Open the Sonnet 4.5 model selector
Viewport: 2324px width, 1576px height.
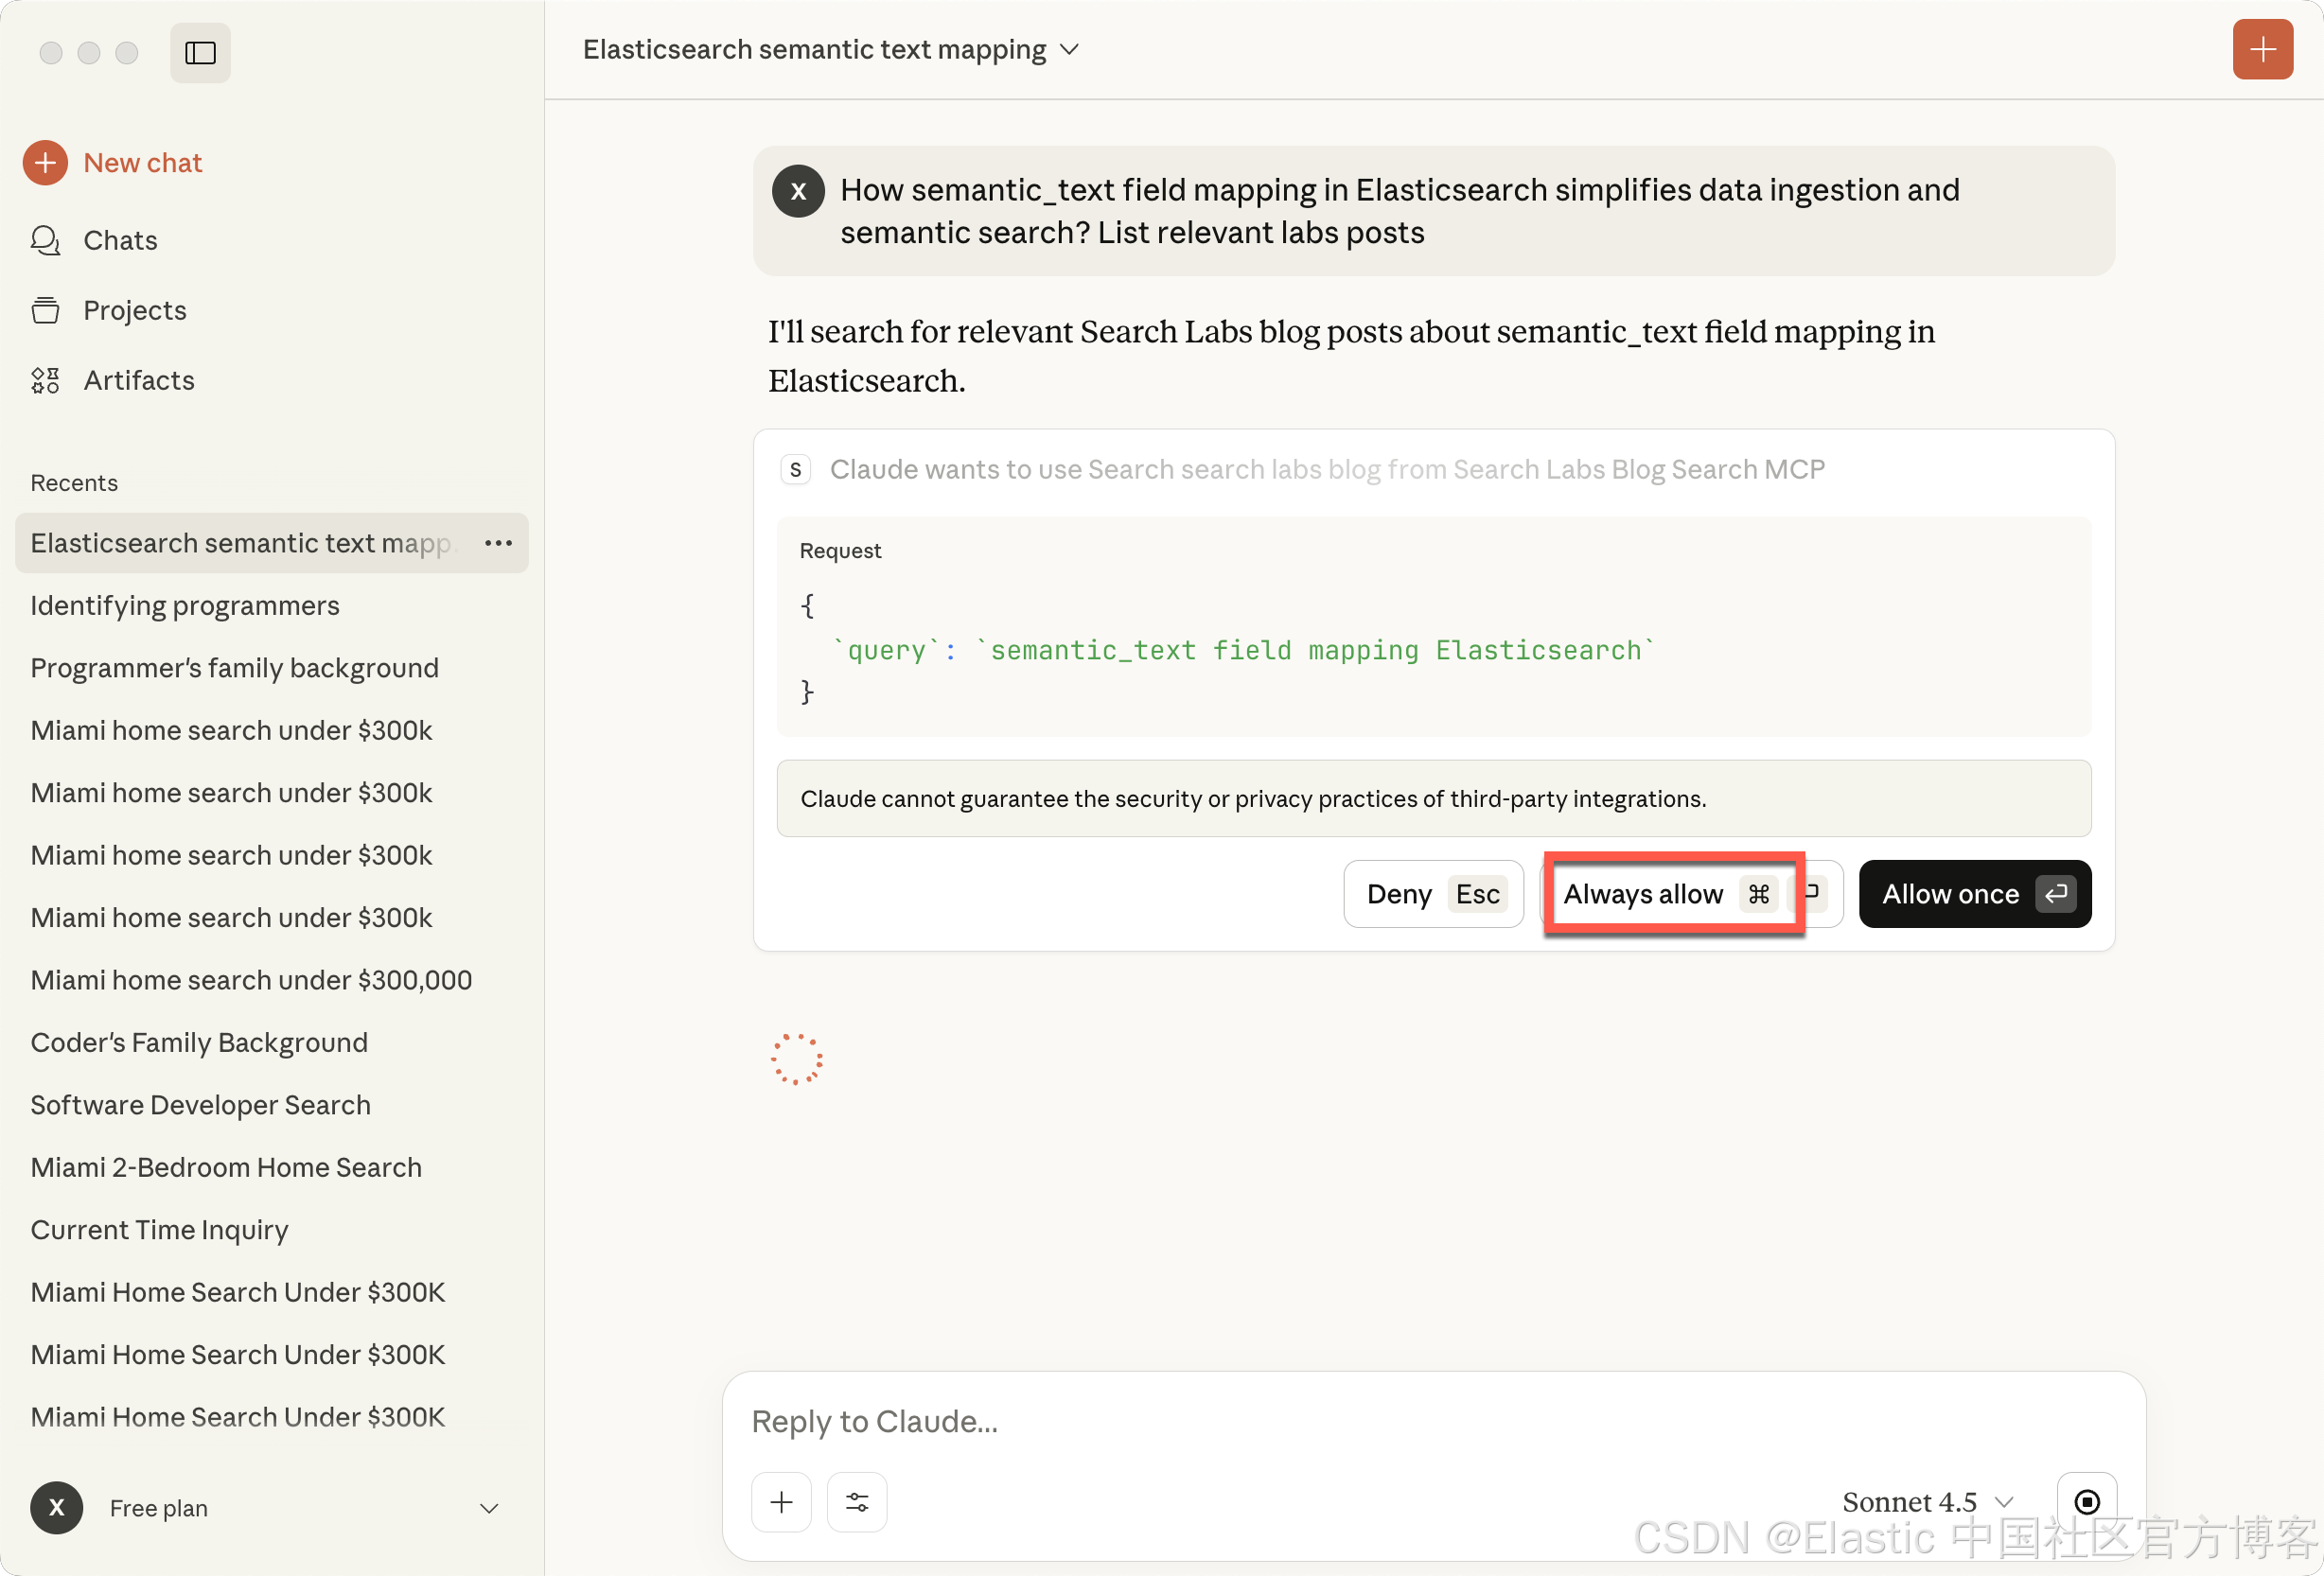pos(1925,1501)
